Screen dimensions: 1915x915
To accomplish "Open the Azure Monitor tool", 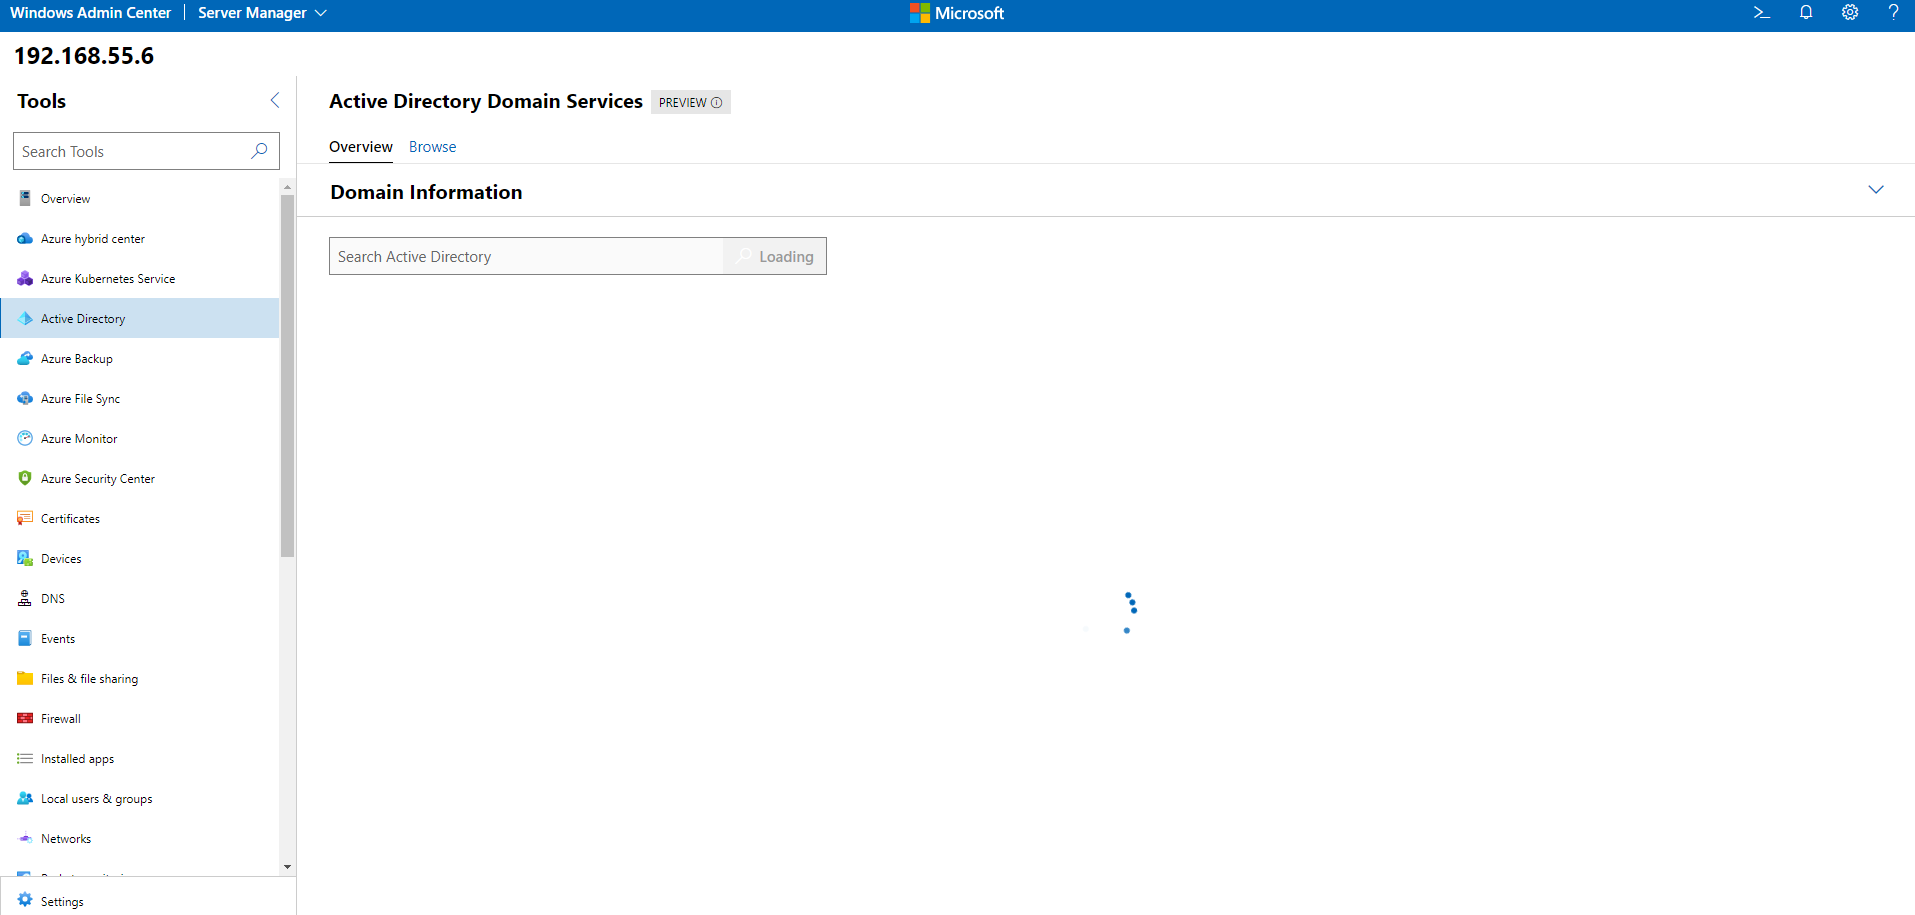I will click(x=78, y=438).
